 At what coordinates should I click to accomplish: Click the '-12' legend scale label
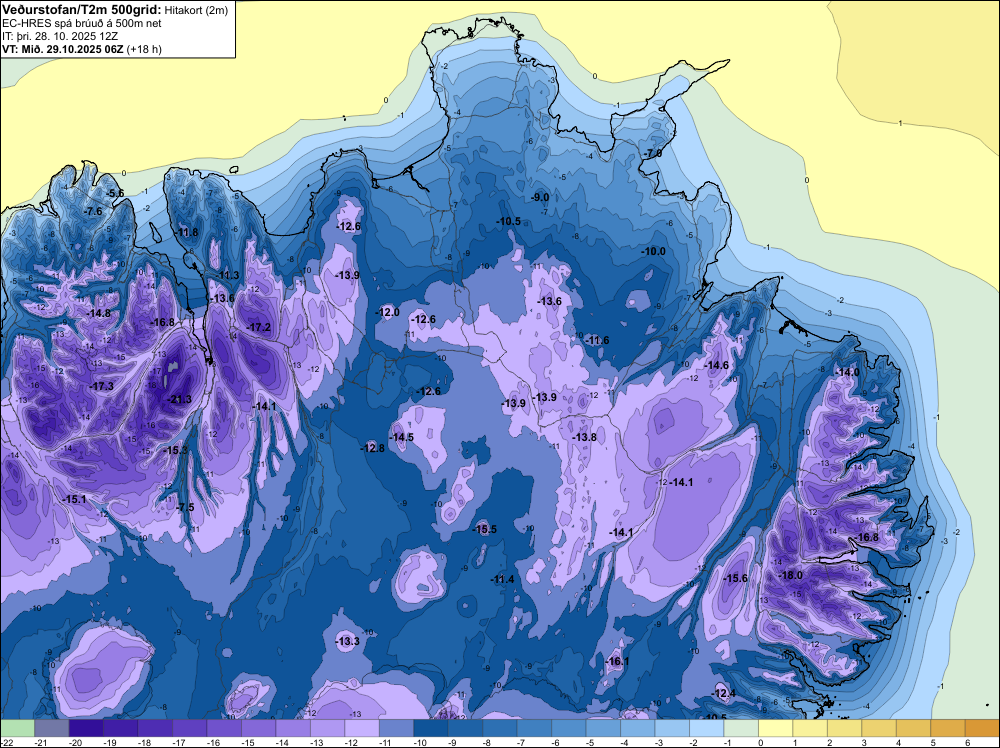351,742
